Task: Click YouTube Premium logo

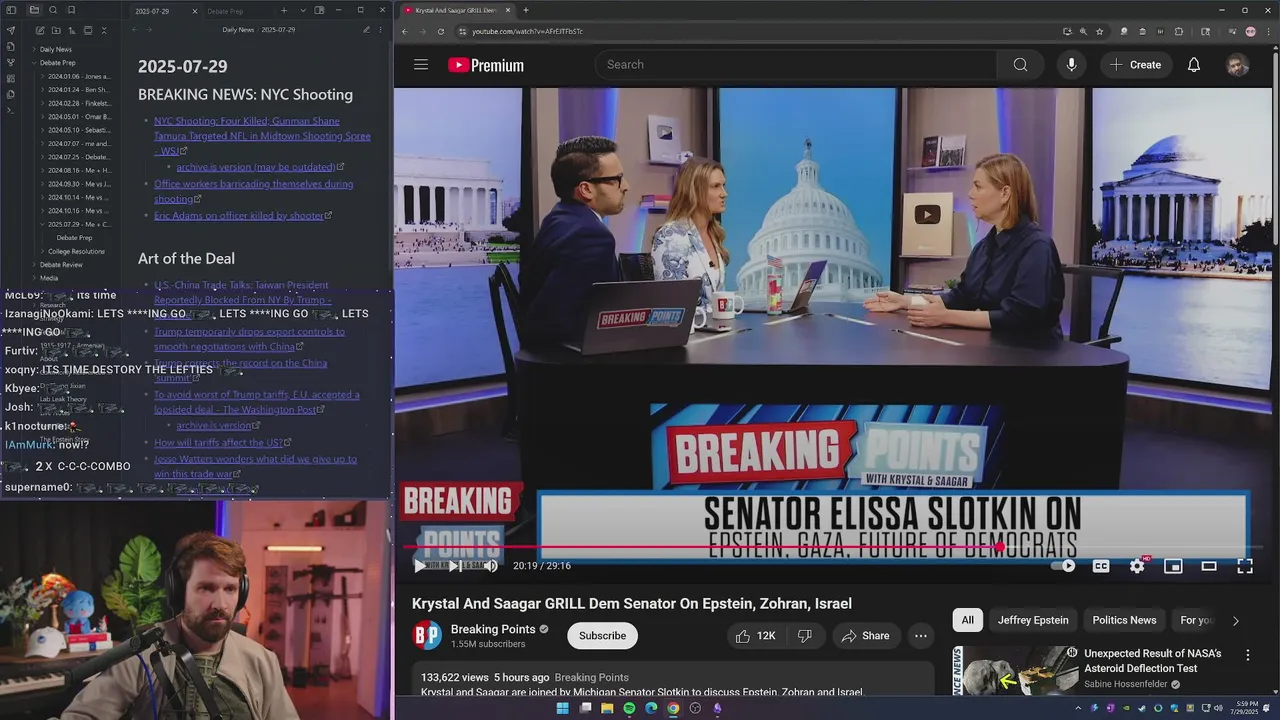Action: (x=486, y=65)
